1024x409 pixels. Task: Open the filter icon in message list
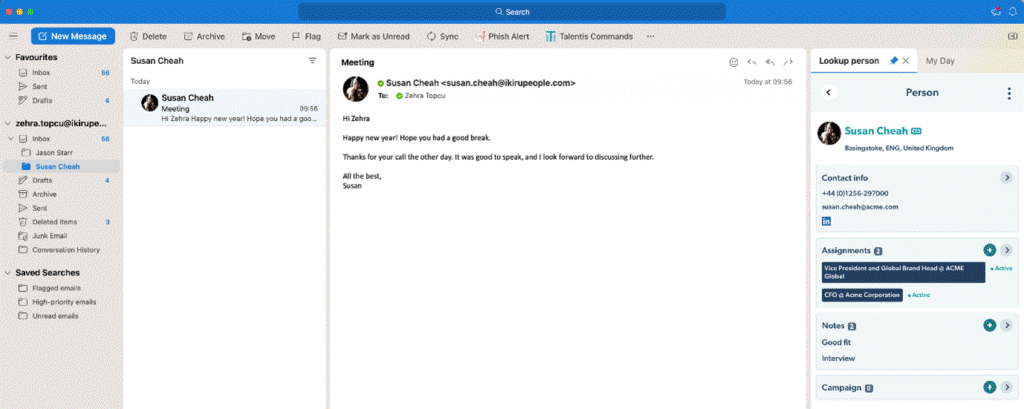click(312, 61)
